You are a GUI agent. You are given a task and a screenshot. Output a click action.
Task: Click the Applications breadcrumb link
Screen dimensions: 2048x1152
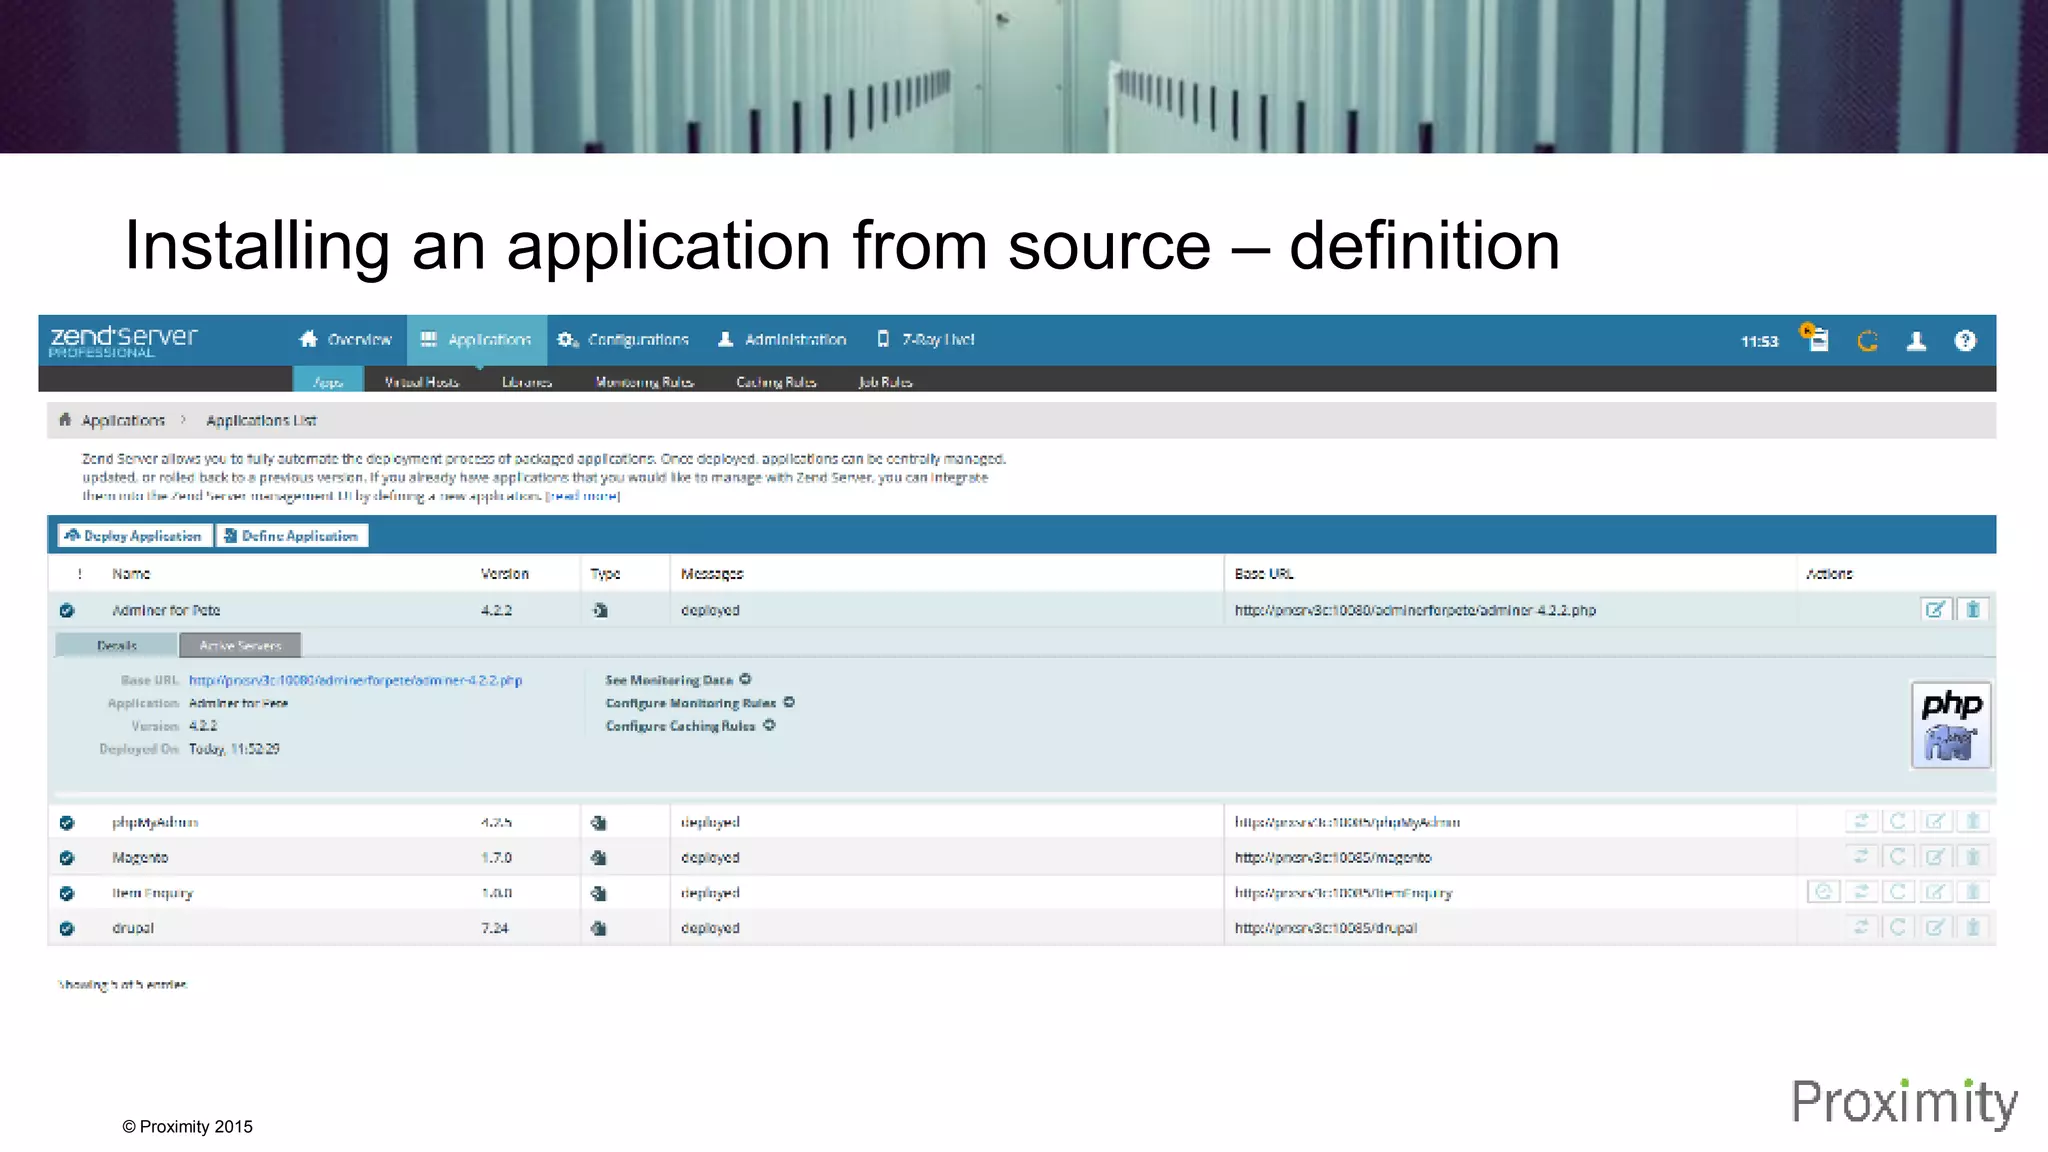(x=123, y=420)
